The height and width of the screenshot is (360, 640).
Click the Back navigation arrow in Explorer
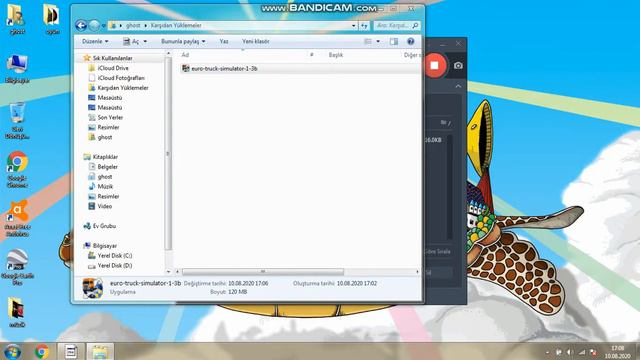[81, 26]
